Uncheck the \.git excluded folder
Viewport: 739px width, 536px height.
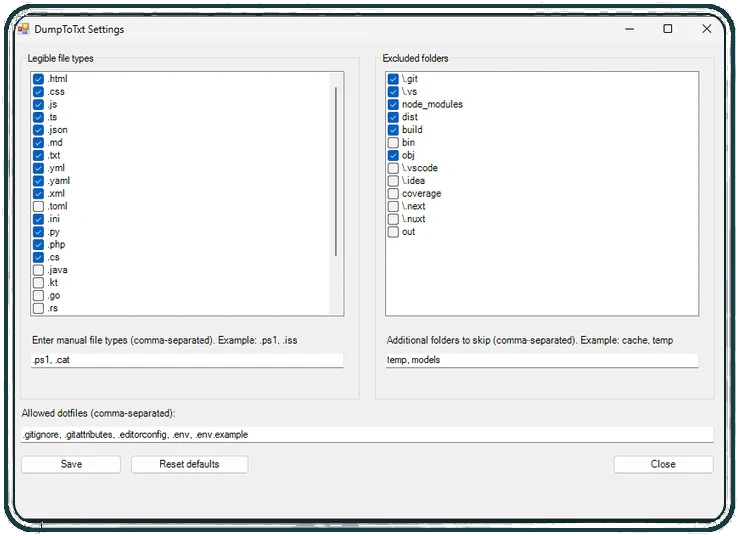pos(393,79)
